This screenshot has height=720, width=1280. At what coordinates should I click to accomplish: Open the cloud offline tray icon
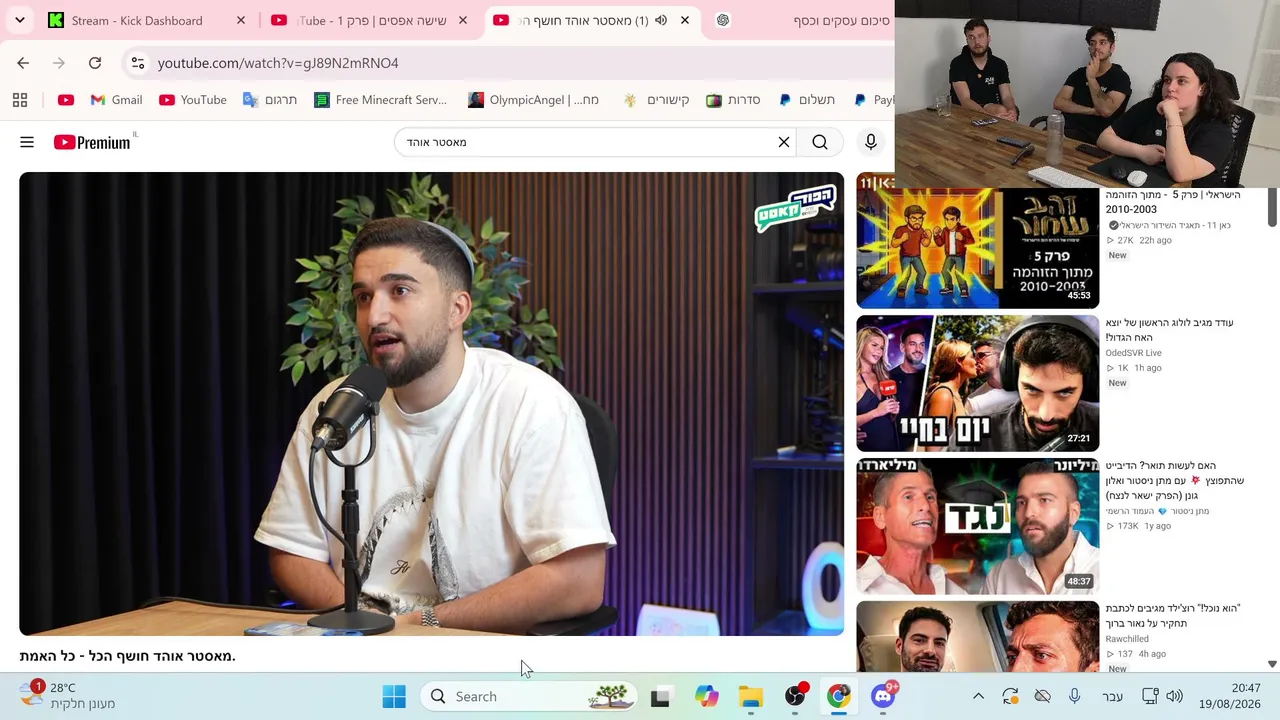tap(1042, 696)
